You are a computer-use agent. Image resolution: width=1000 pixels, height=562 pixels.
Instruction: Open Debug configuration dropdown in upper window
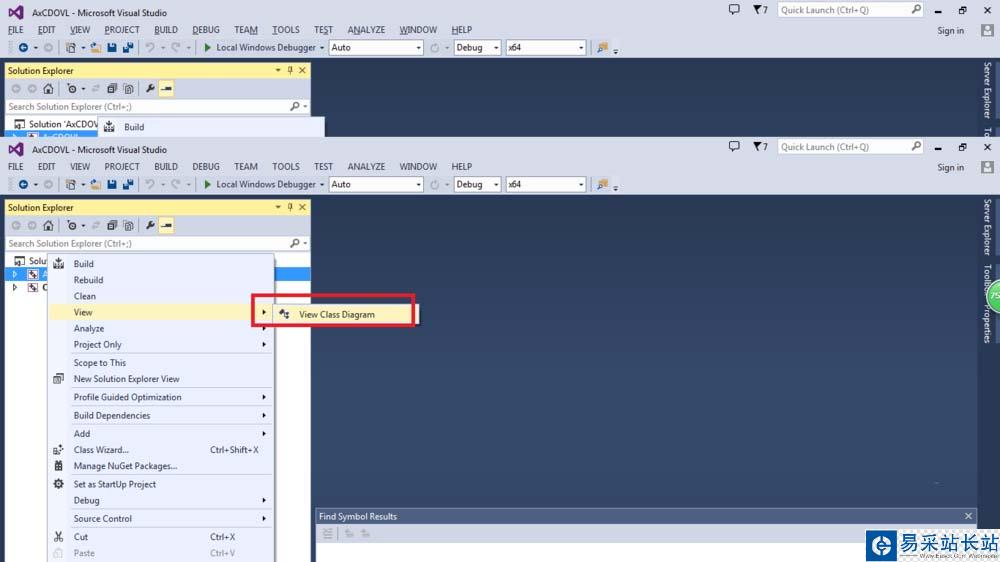pos(477,47)
